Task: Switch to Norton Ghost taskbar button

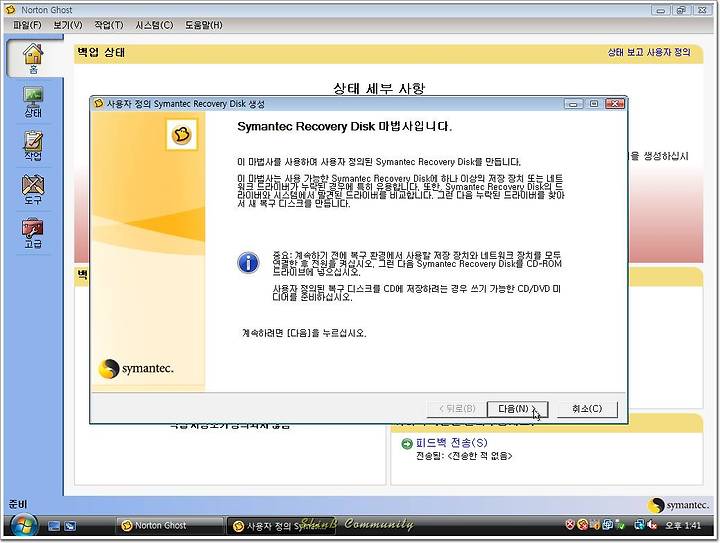Action: [x=169, y=526]
